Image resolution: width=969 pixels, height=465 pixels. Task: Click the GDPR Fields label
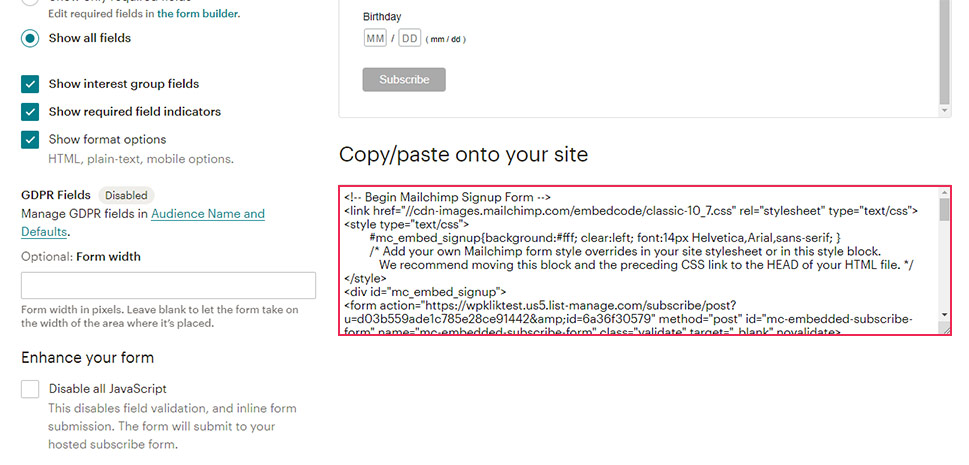56,195
